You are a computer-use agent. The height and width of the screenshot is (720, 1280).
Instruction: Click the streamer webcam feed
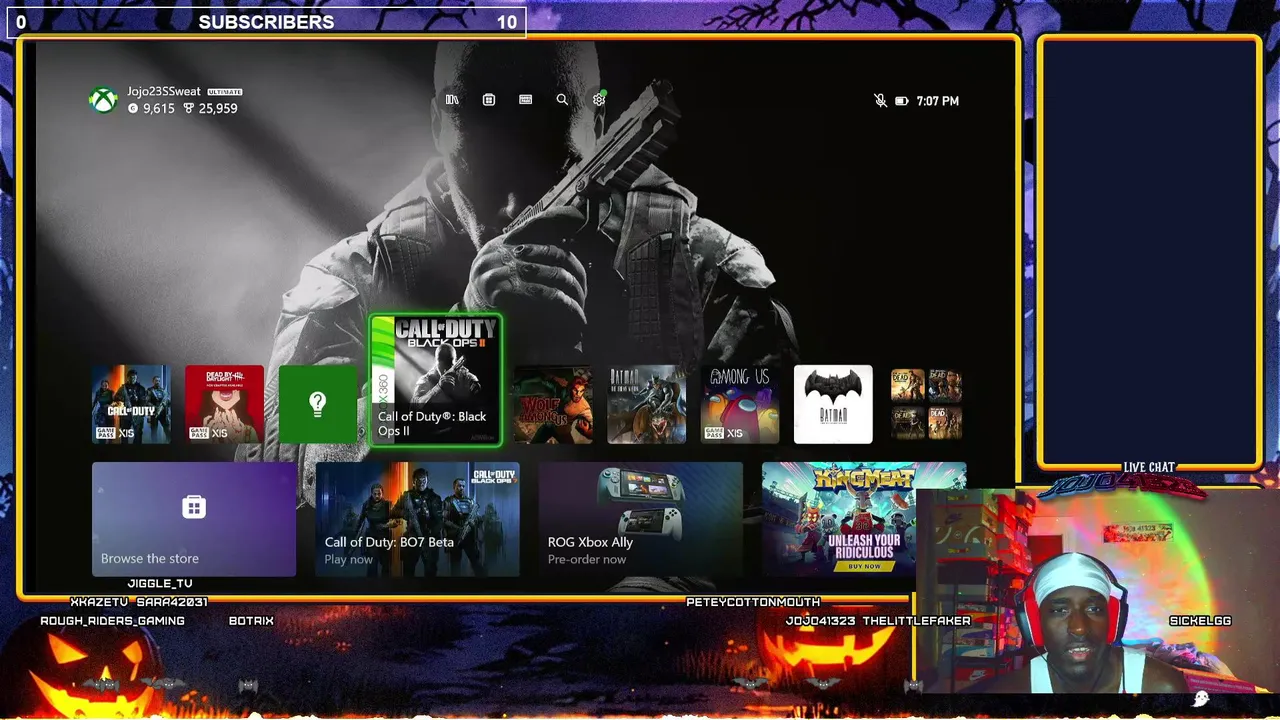(1097, 592)
